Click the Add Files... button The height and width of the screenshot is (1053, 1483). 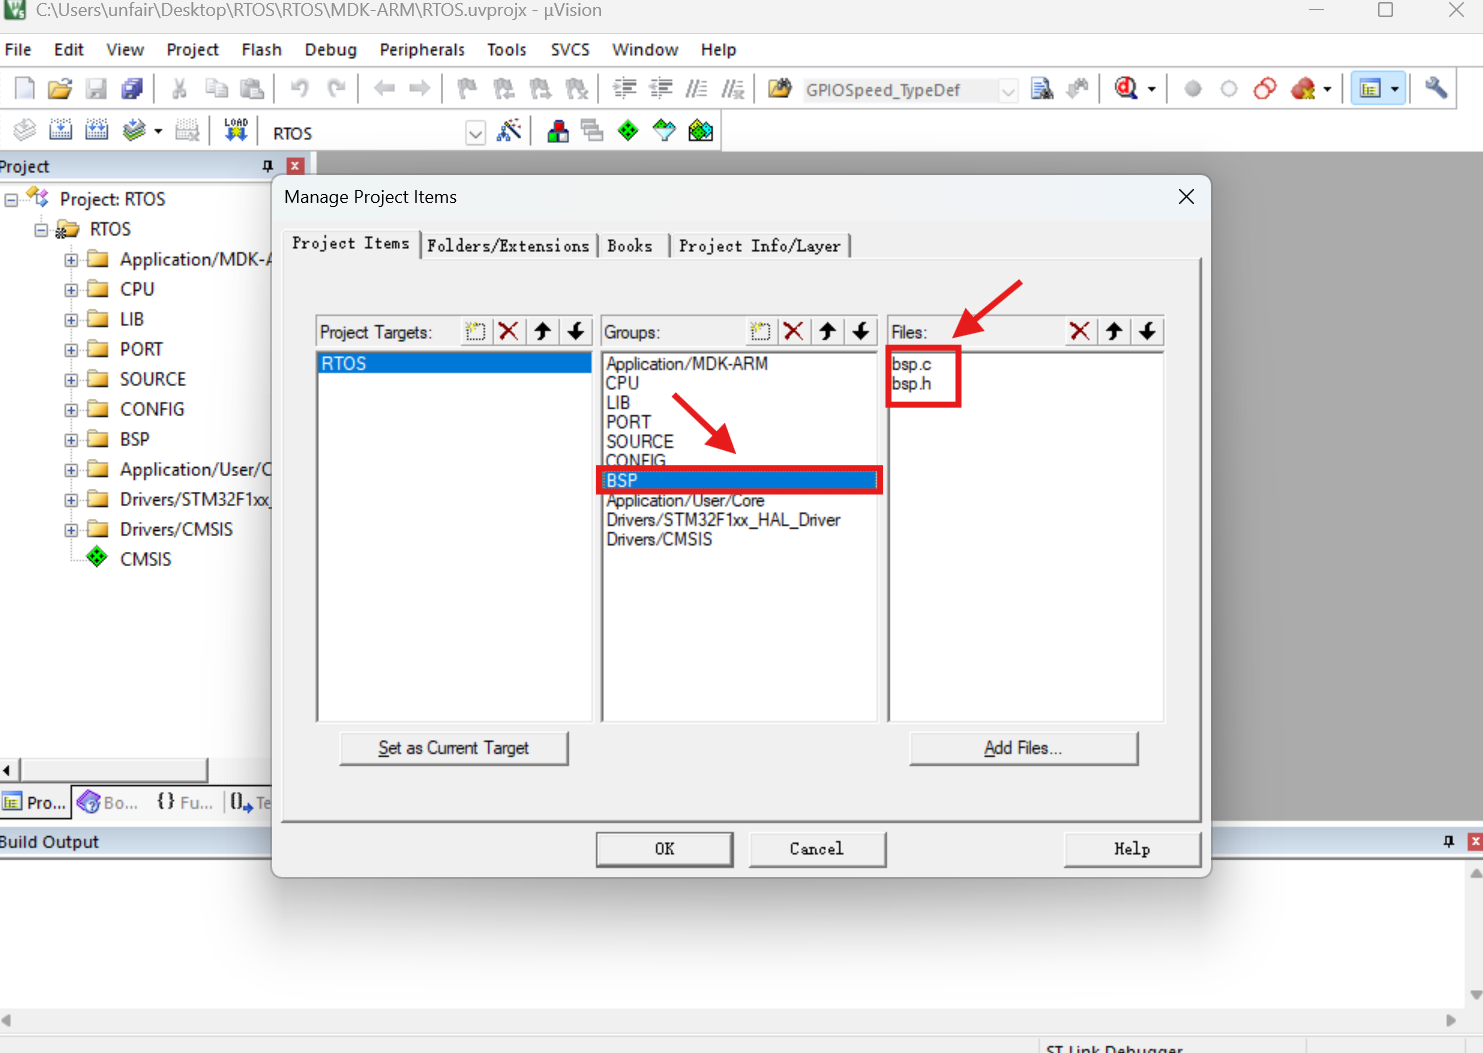click(x=1024, y=748)
